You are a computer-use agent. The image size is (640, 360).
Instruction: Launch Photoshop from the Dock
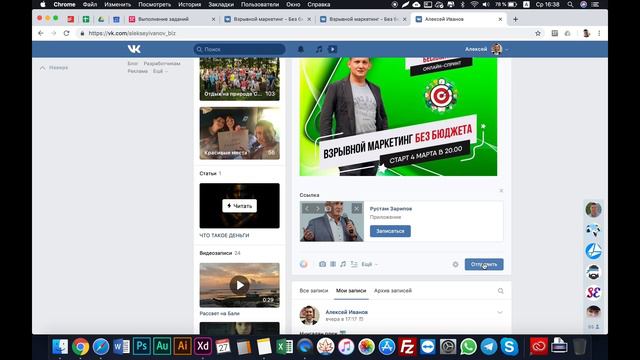pos(142,346)
